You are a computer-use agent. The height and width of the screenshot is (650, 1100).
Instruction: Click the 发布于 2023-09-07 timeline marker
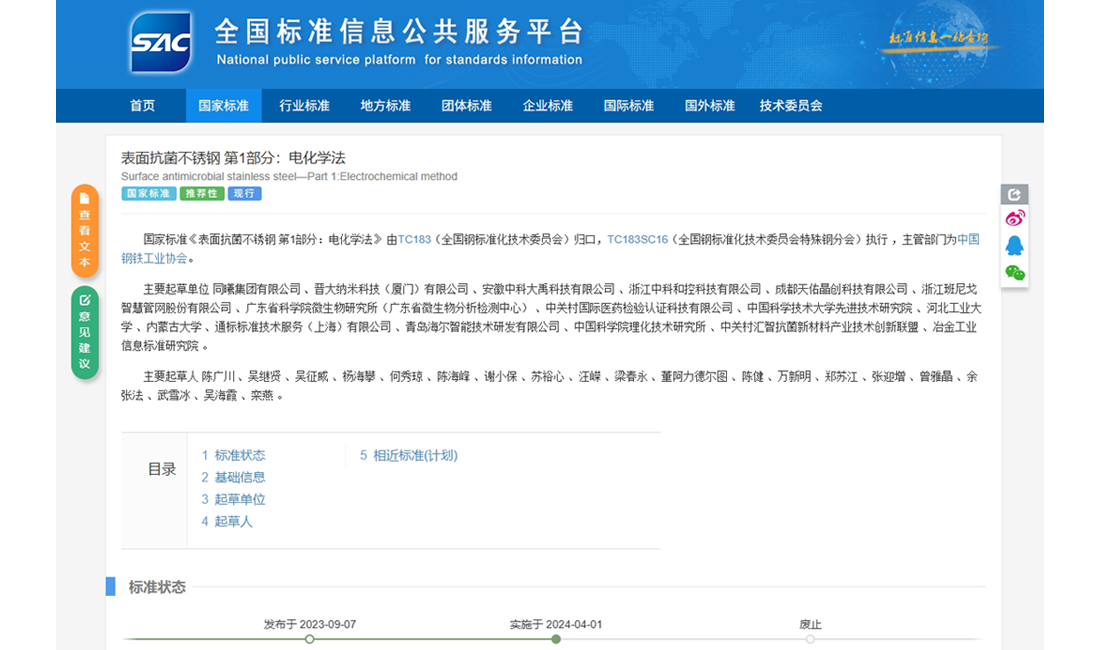point(309,639)
